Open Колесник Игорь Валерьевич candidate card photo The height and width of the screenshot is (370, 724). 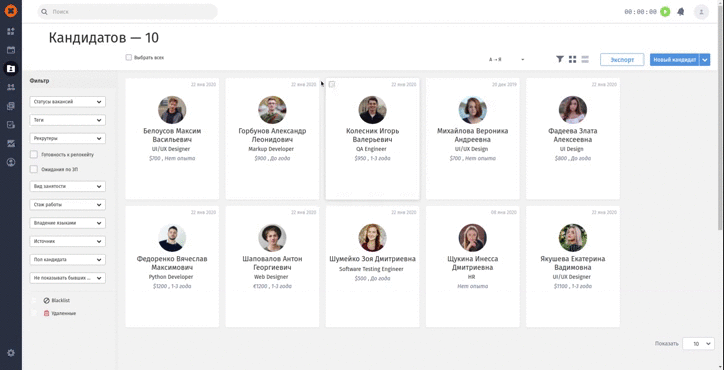click(373, 110)
